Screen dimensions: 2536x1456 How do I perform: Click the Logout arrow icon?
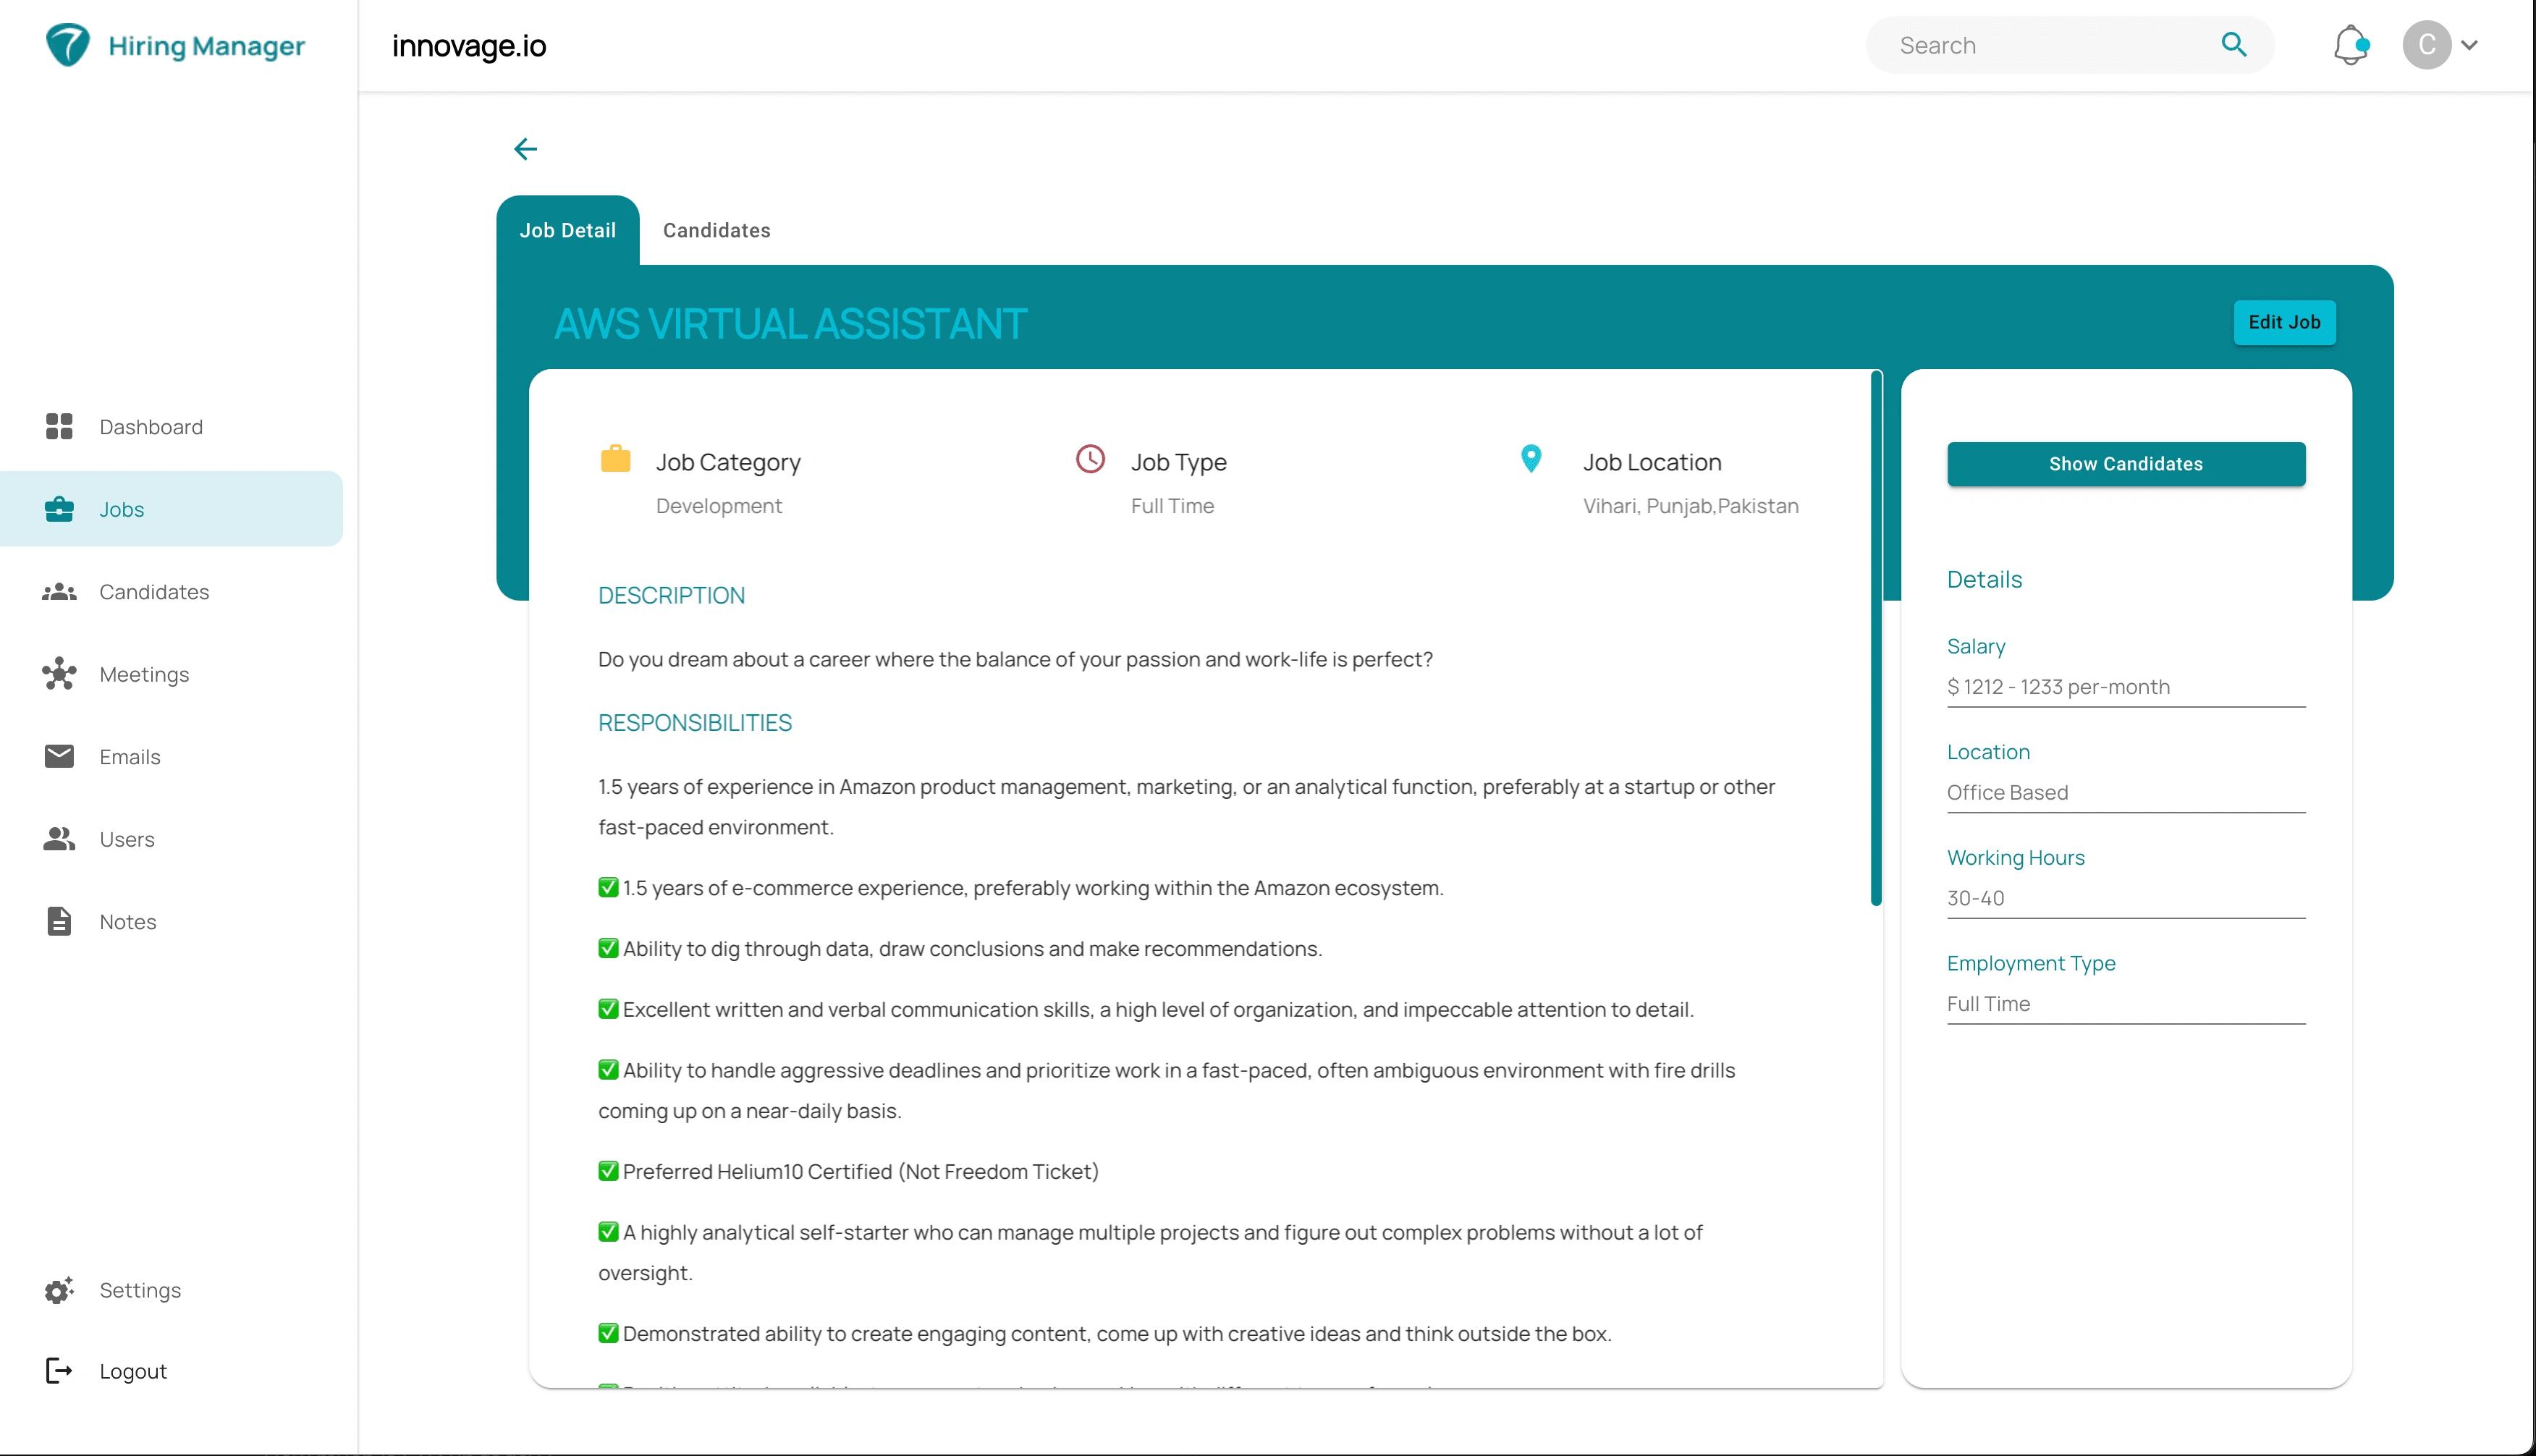(x=59, y=1370)
